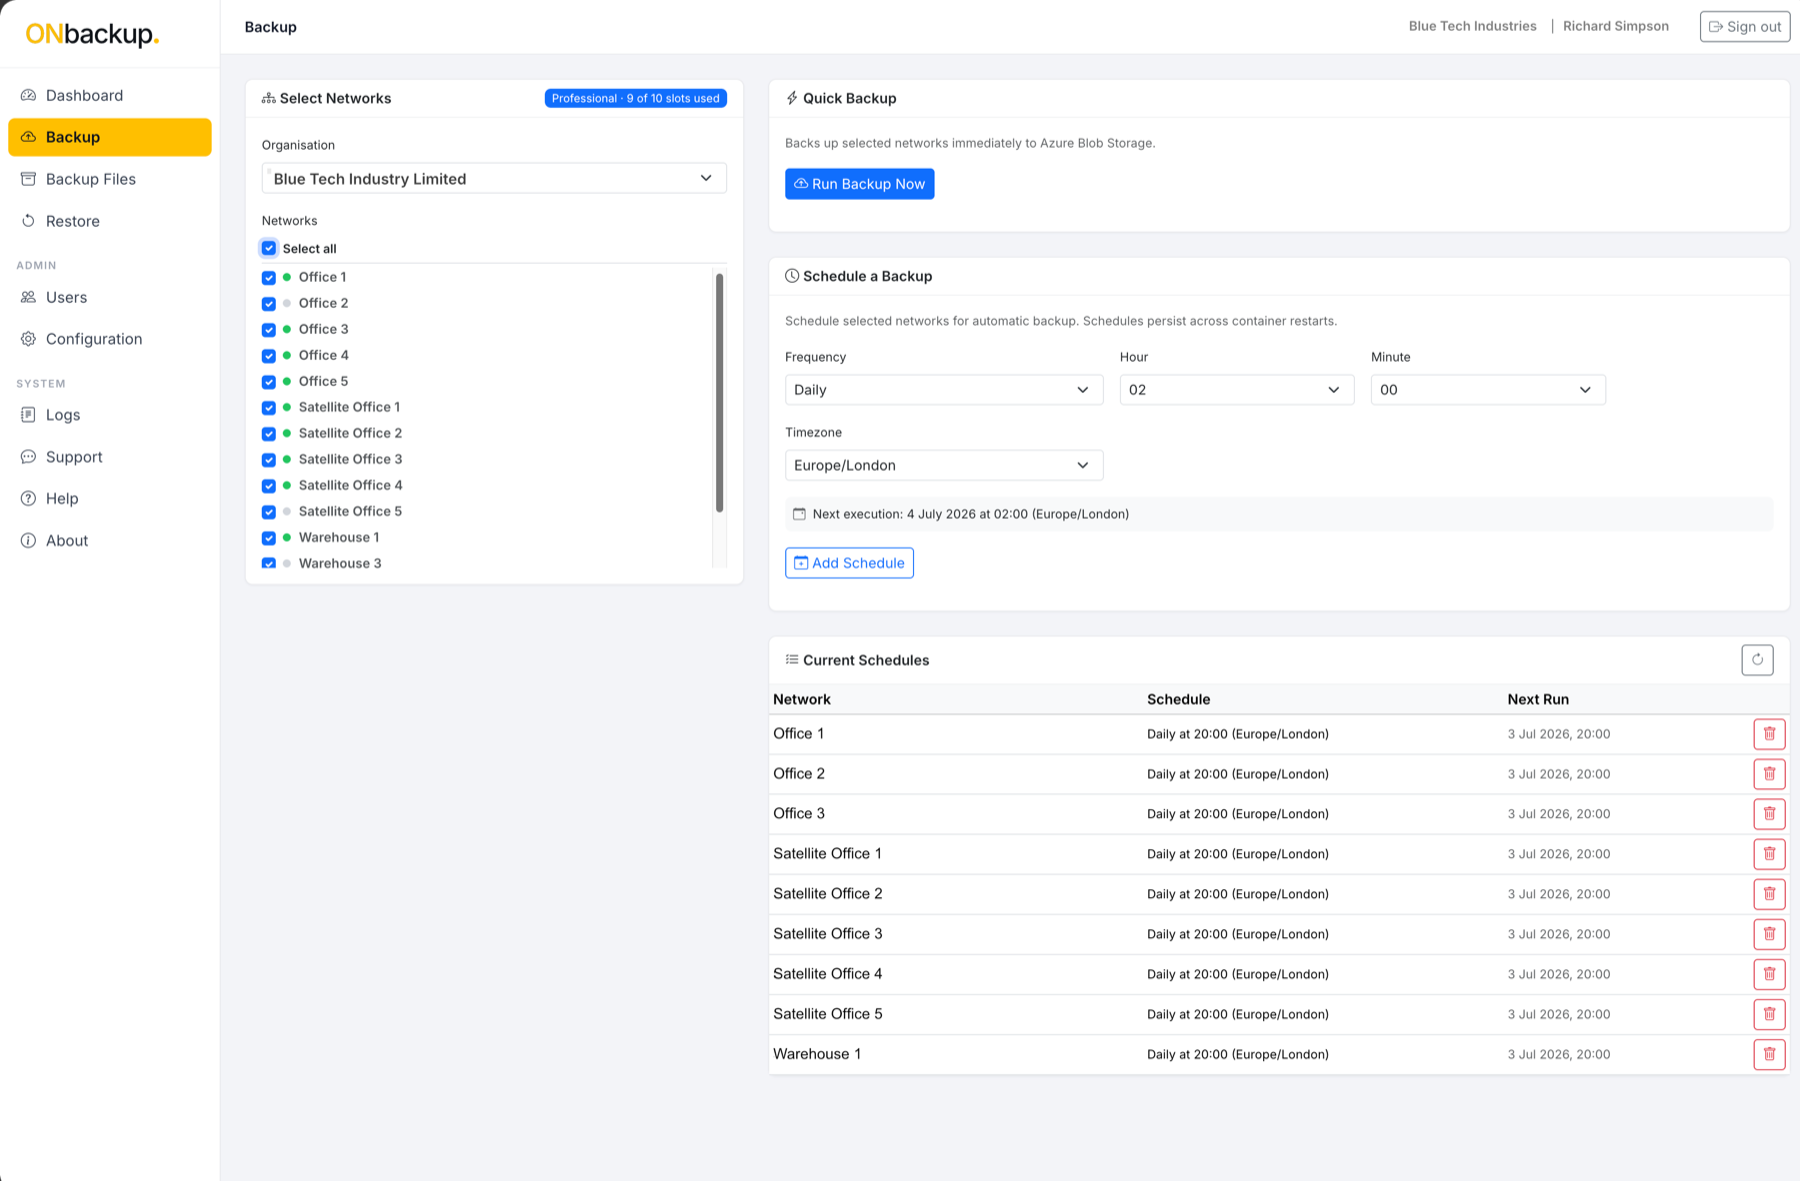The image size is (1800, 1181).
Task: Click the Schedule column header
Action: coord(1178,699)
